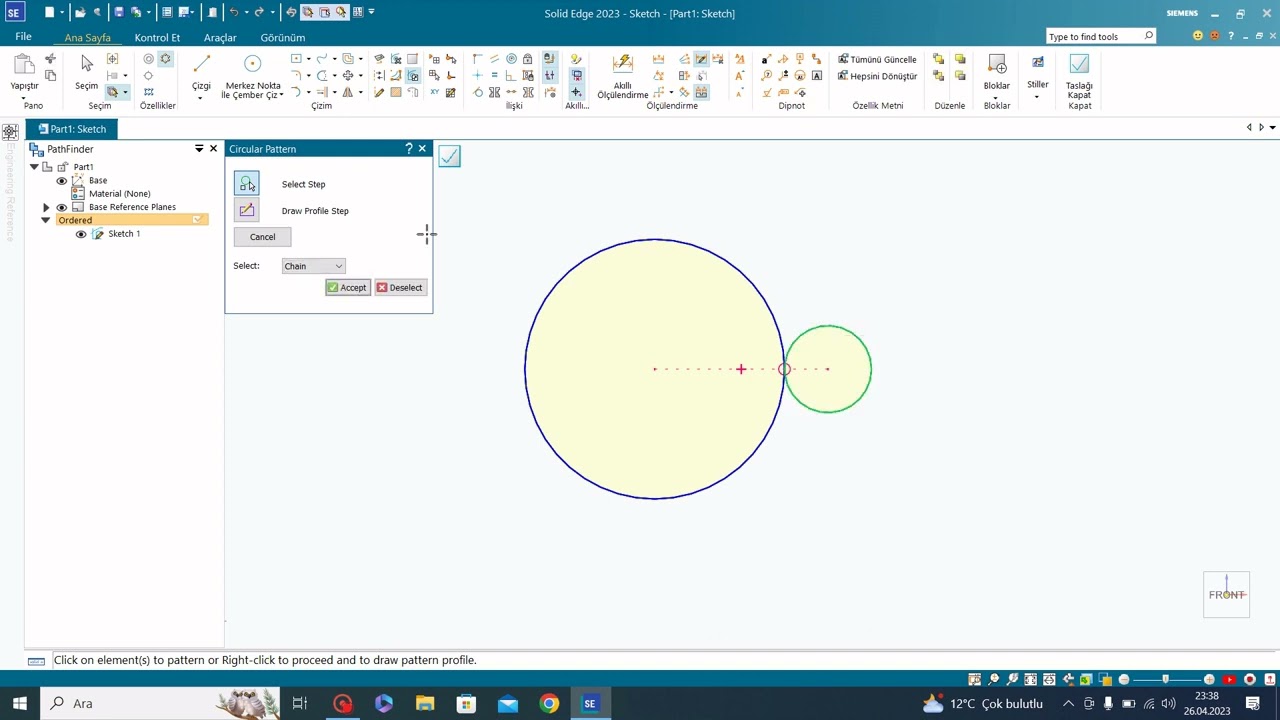Click Hepsini Dönüştür convert all
1280x720 pixels.
coord(877,76)
